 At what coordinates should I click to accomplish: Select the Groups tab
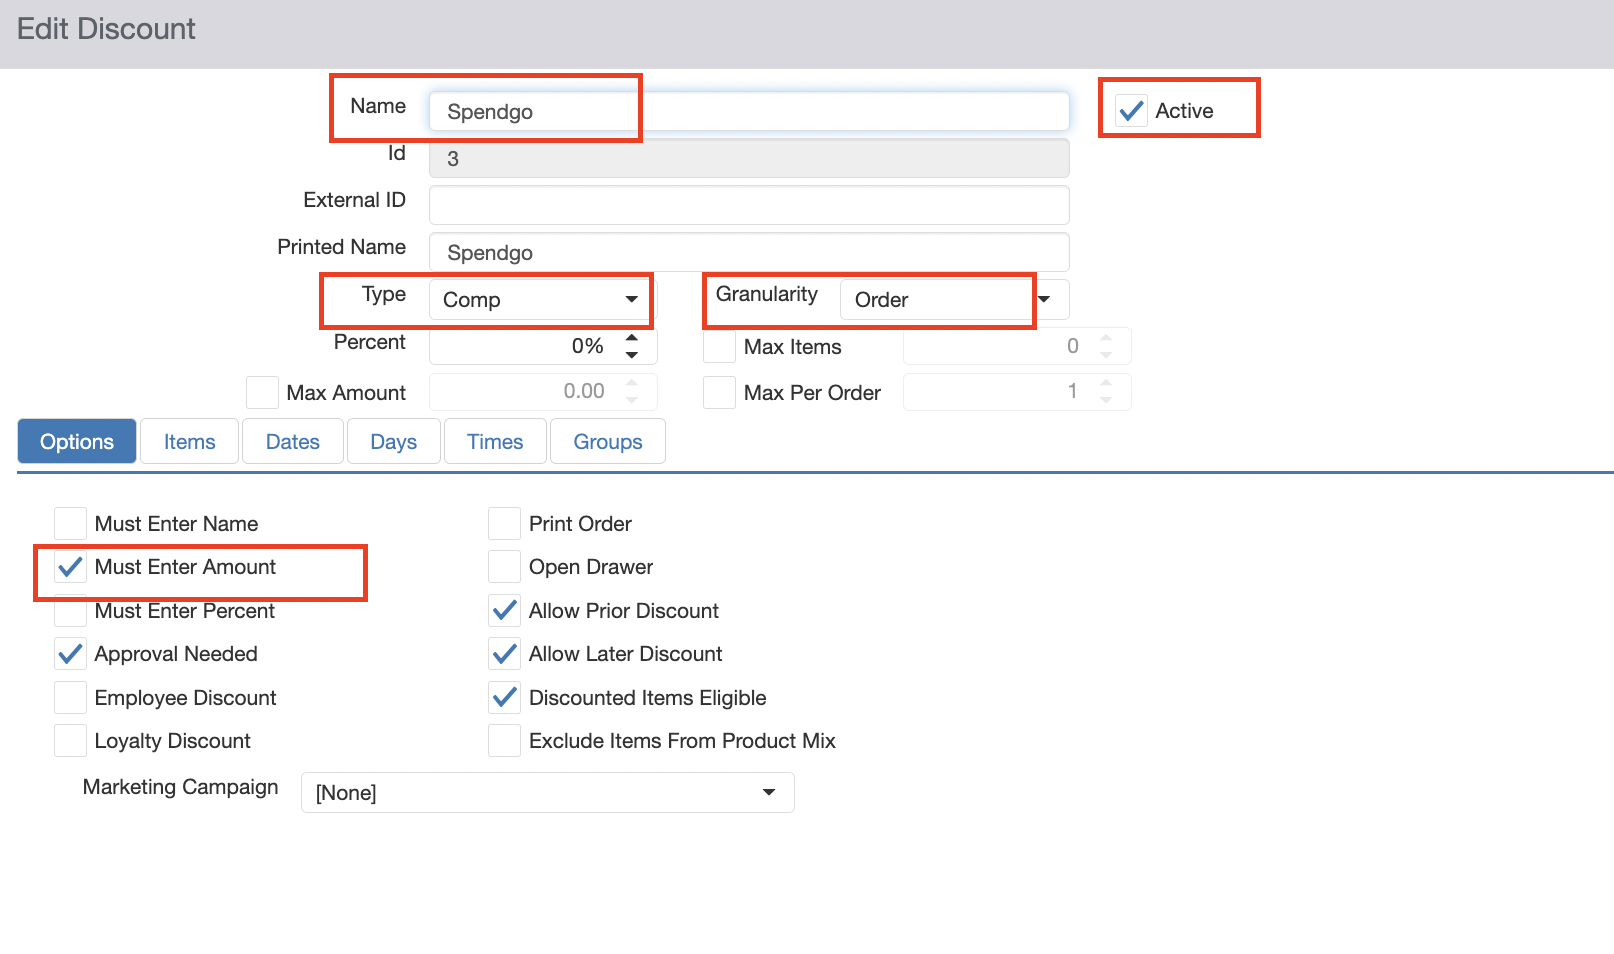click(607, 442)
